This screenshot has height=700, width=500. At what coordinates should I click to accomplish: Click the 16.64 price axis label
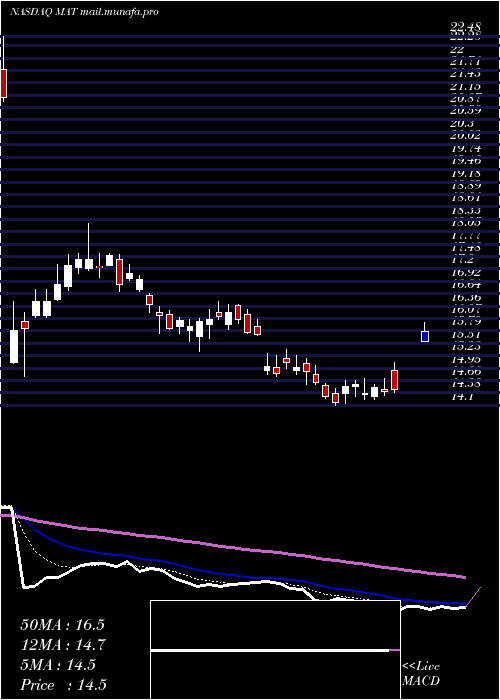click(x=465, y=286)
